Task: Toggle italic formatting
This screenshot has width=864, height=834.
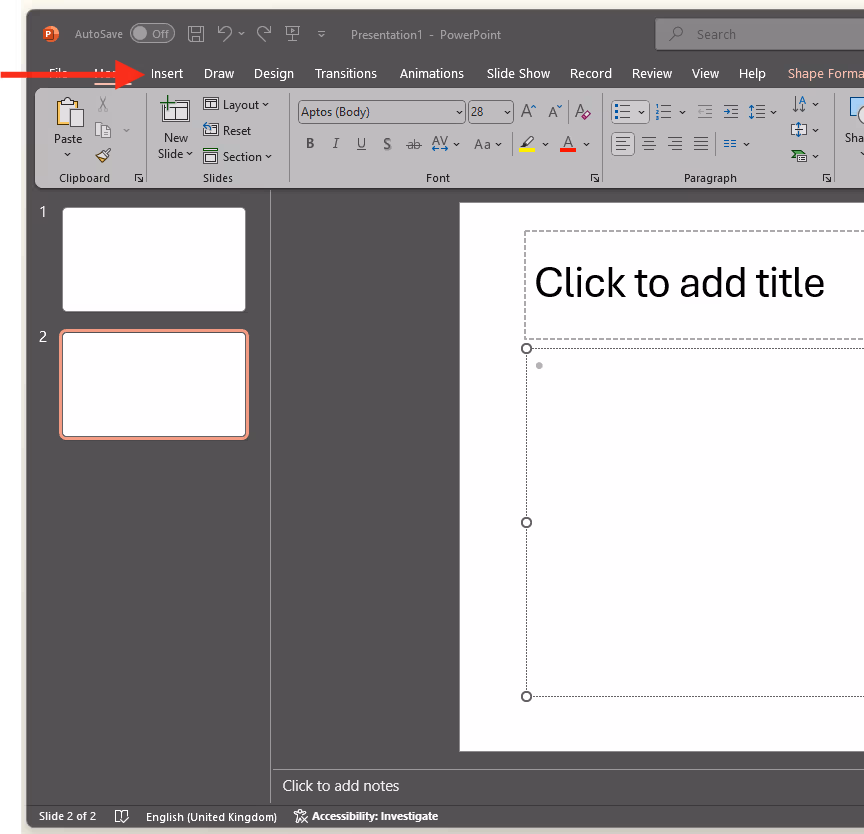Action: tap(335, 144)
